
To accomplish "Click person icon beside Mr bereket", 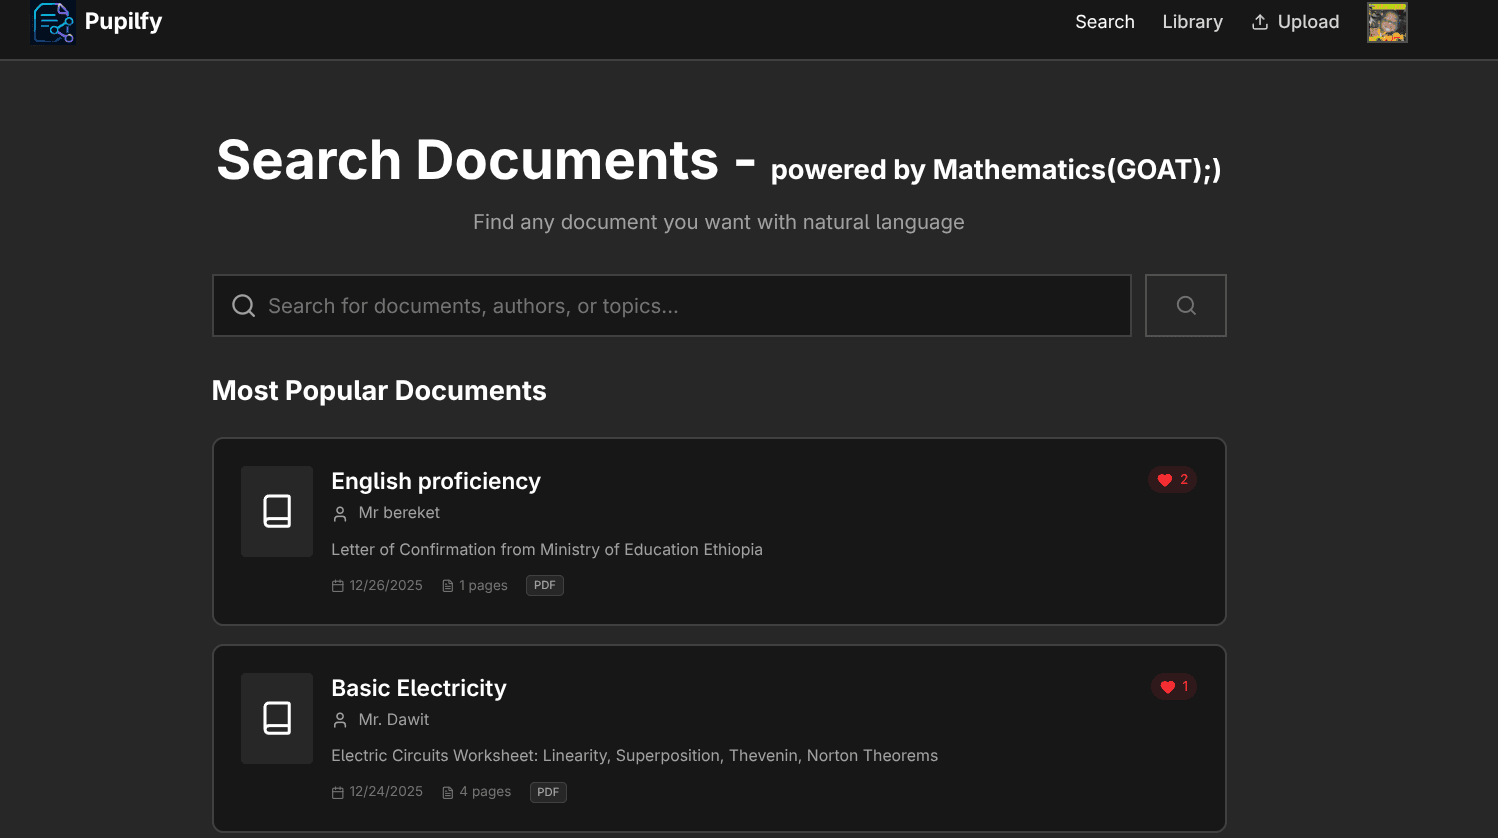I will coord(340,513).
